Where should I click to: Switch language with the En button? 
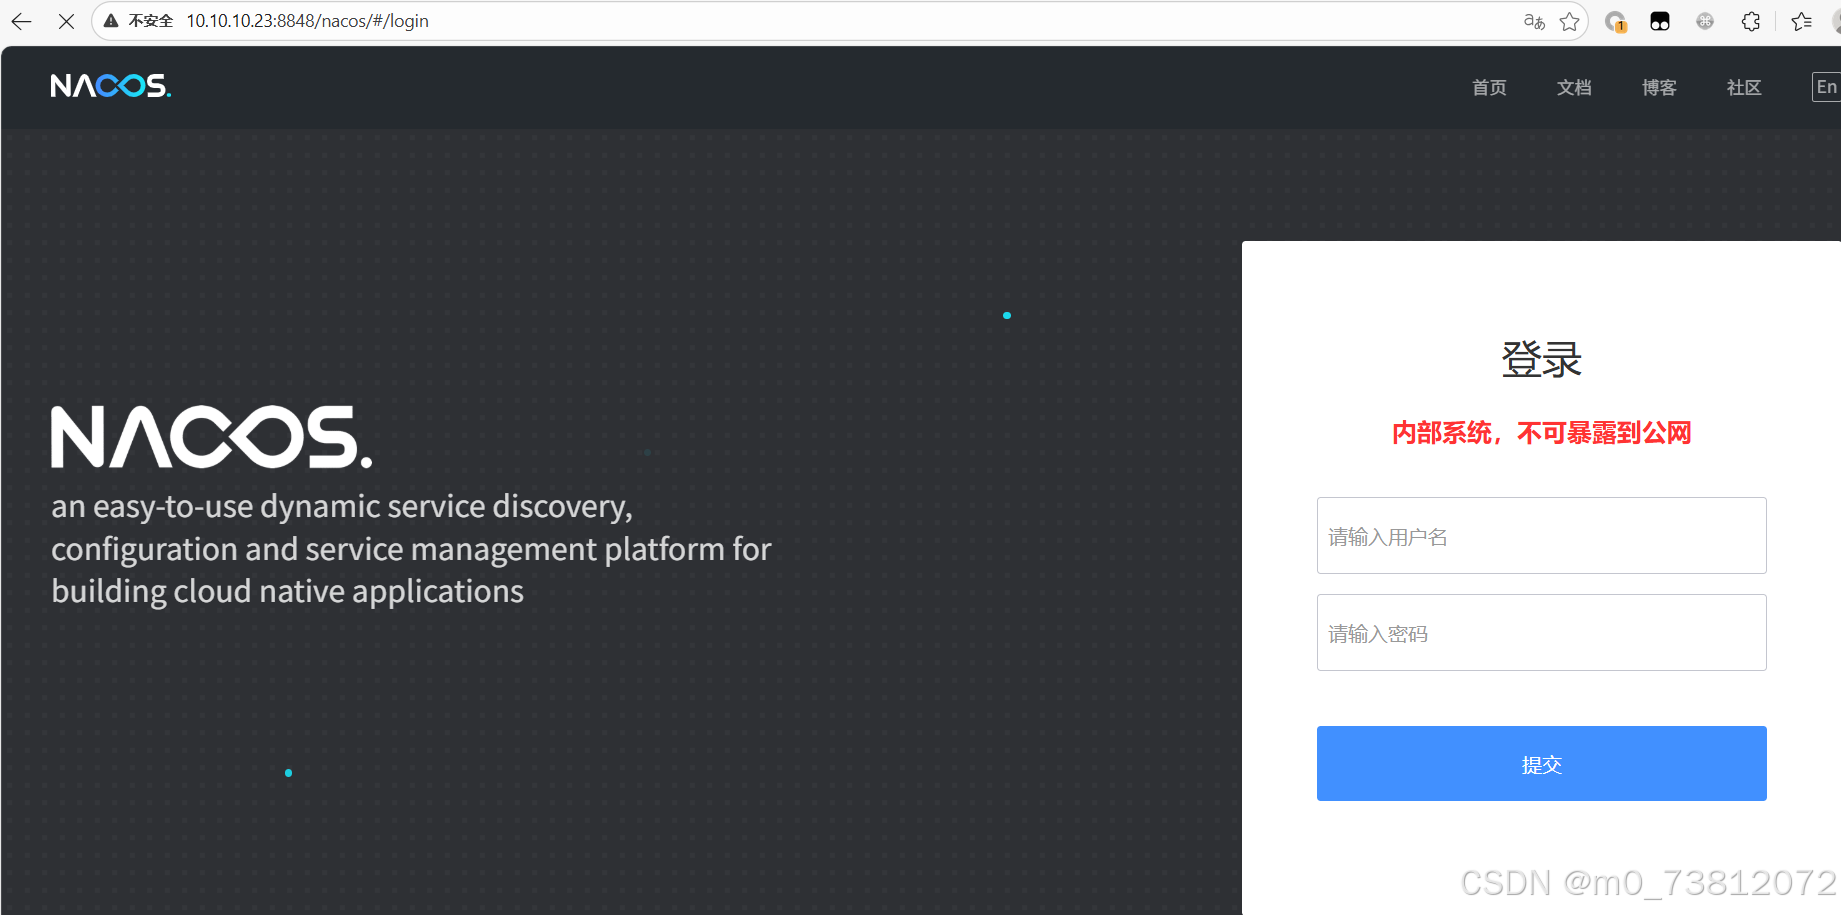pyautogui.click(x=1826, y=87)
